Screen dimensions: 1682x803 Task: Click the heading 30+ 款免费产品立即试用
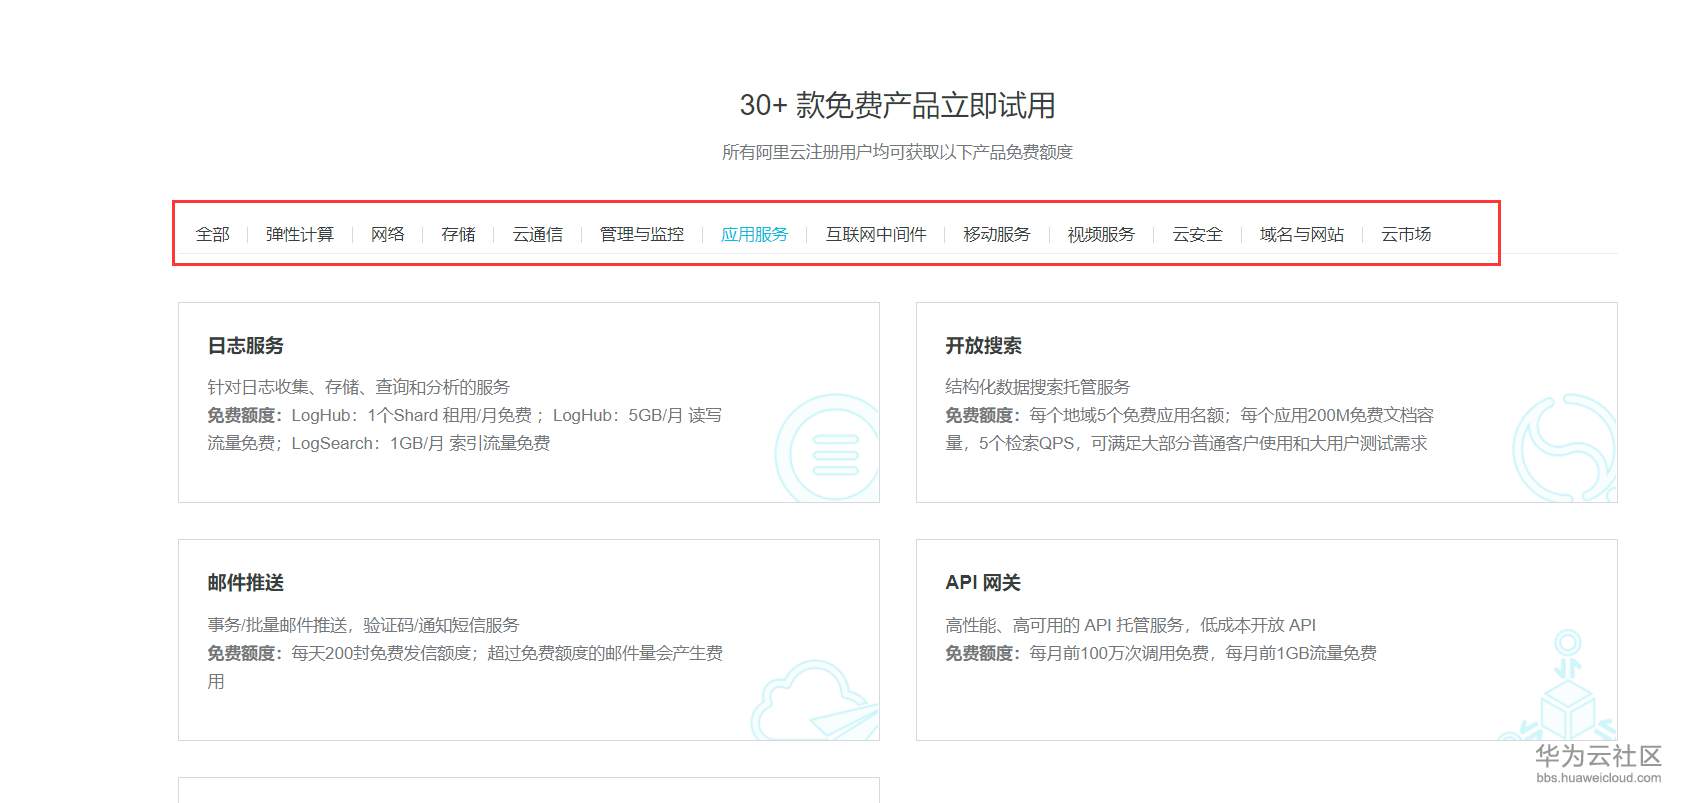(x=897, y=105)
